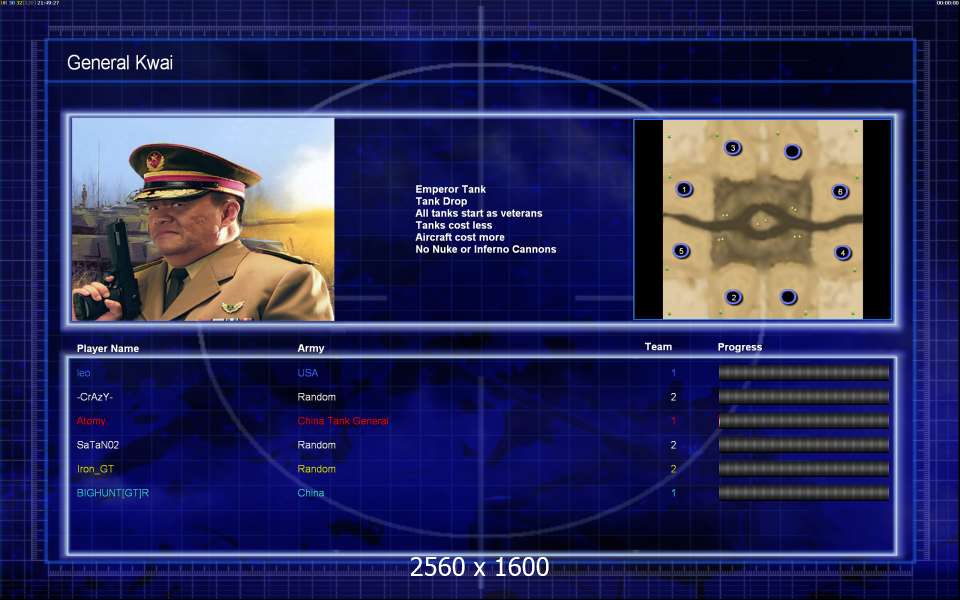Click the 'Random' army in Iron_GT row

[x=317, y=469]
